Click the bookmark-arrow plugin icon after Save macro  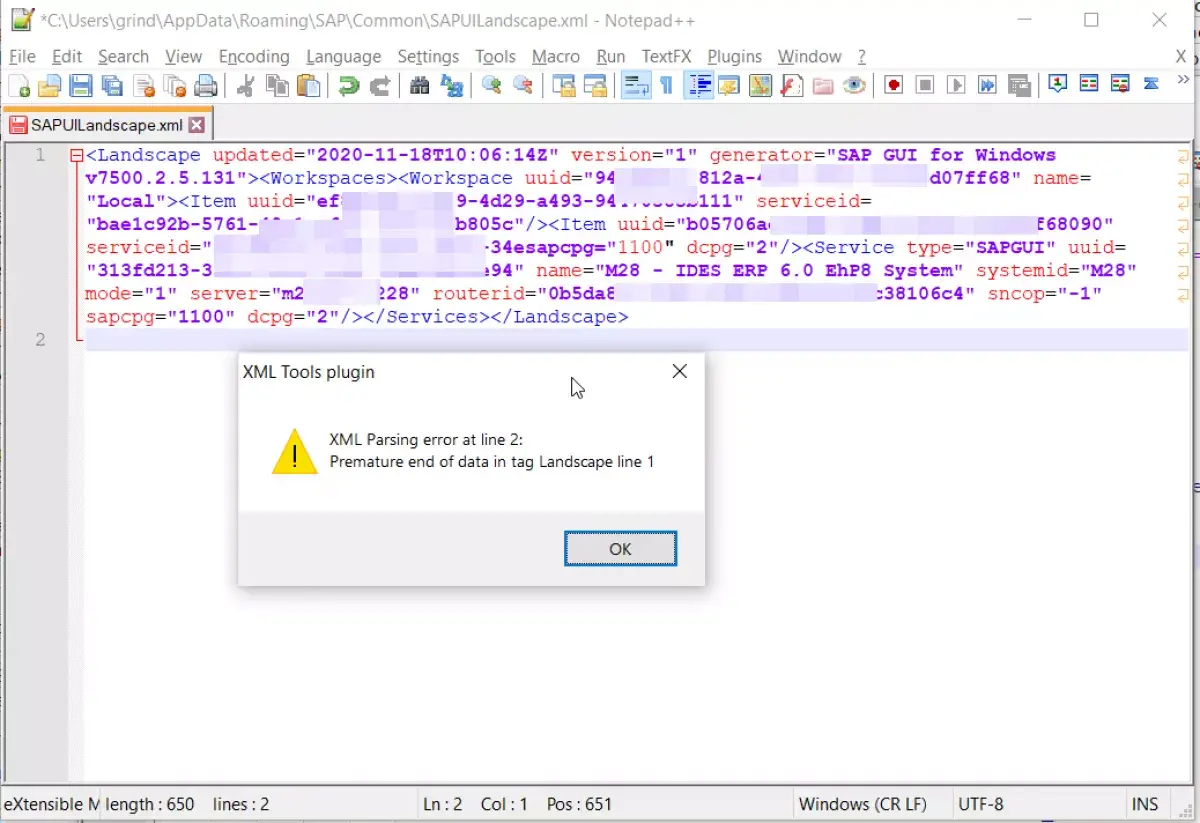pos(1057,84)
